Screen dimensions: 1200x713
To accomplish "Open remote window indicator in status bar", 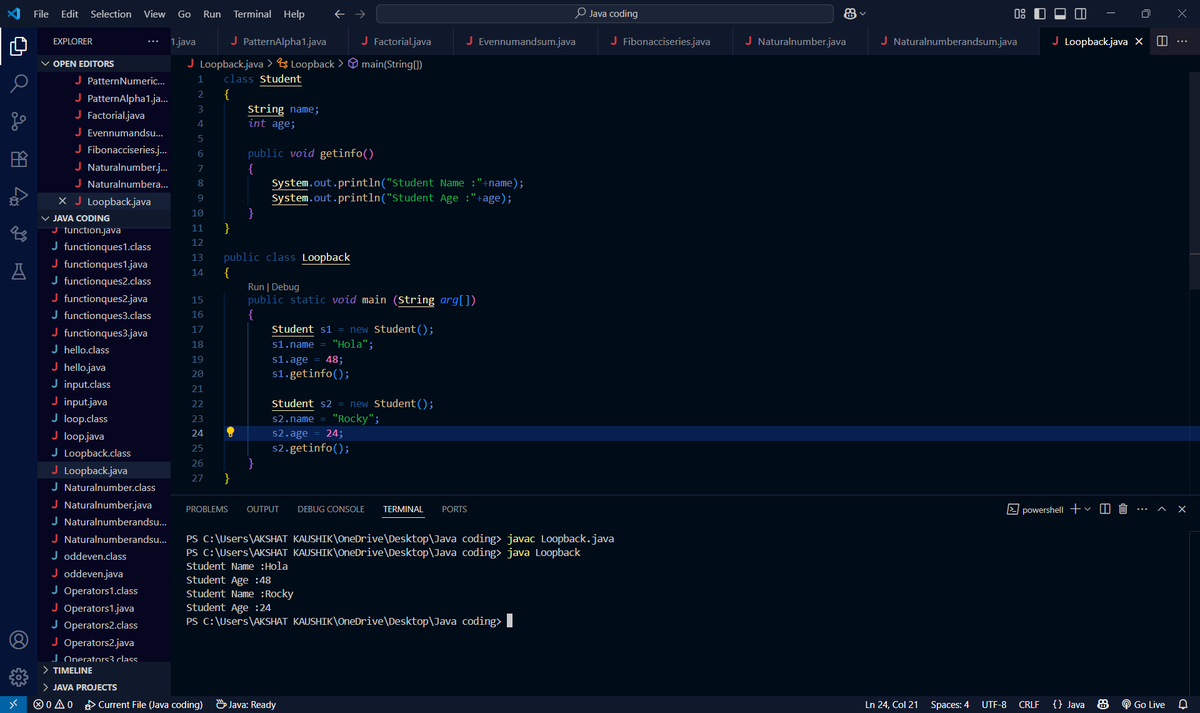I will 13,705.
